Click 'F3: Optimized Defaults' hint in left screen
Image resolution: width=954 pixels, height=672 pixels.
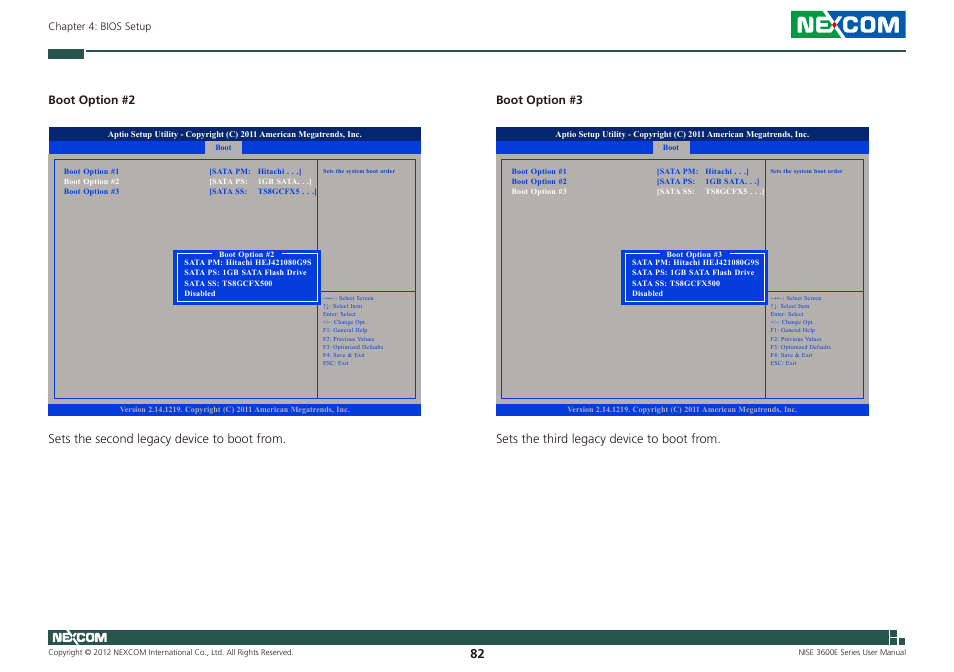pos(353,347)
